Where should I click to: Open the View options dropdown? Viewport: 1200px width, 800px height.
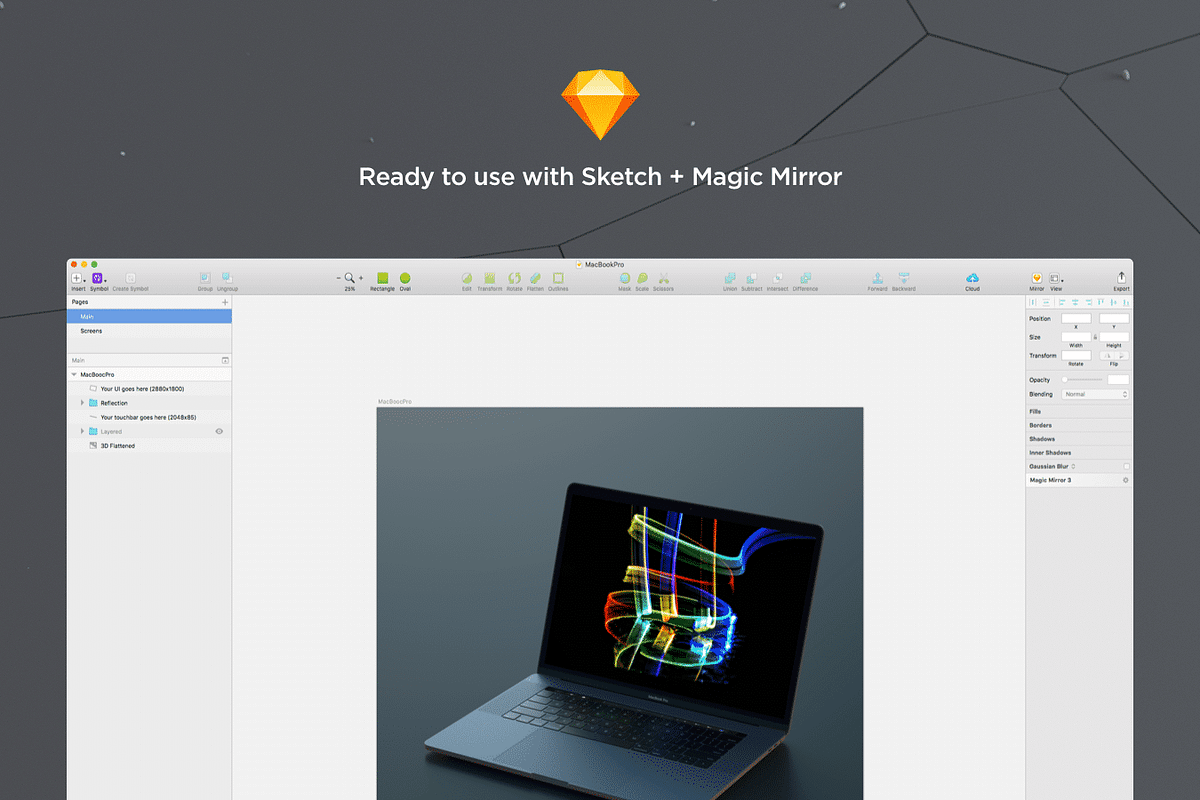(x=1056, y=279)
